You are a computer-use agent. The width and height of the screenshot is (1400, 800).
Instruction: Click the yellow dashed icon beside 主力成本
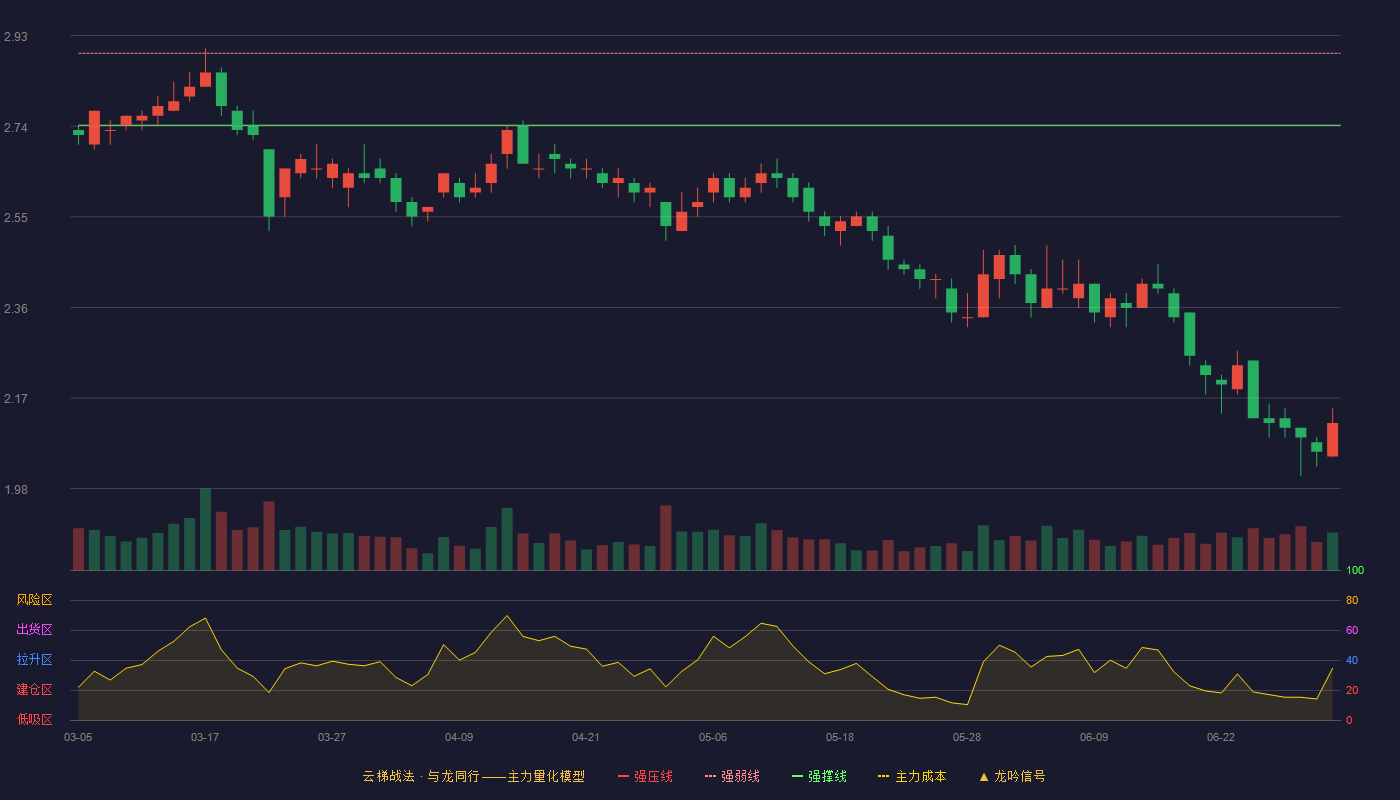[883, 776]
